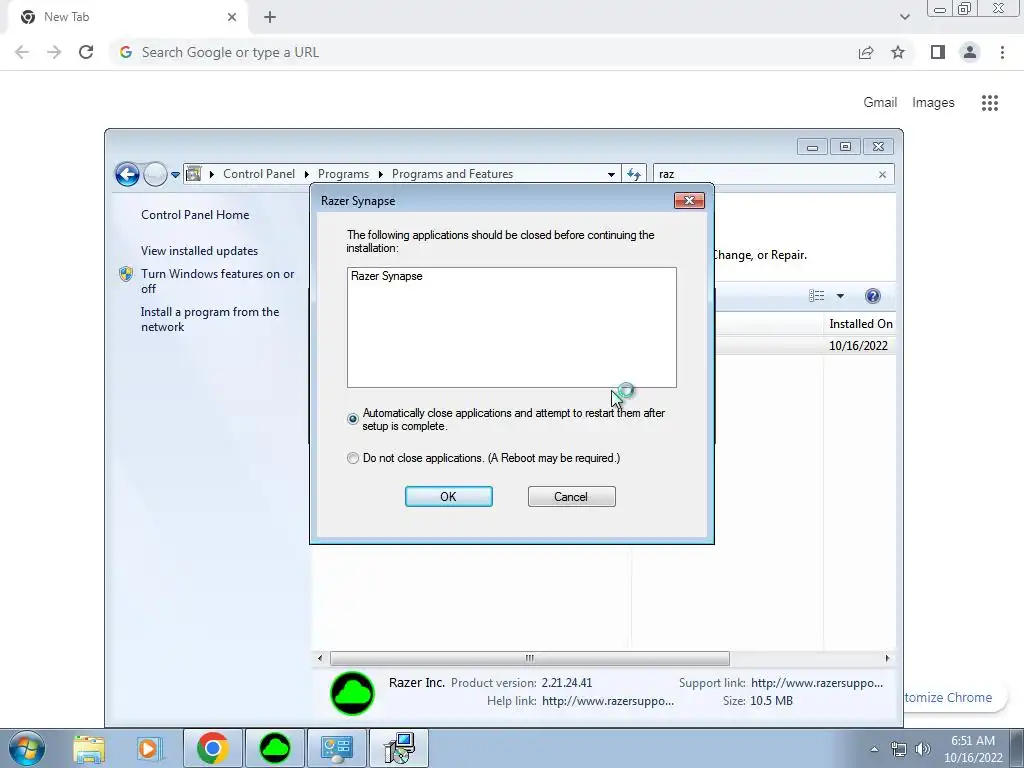Open Images link in Chrome
Screen dimensions: 1024x768
tap(933, 103)
